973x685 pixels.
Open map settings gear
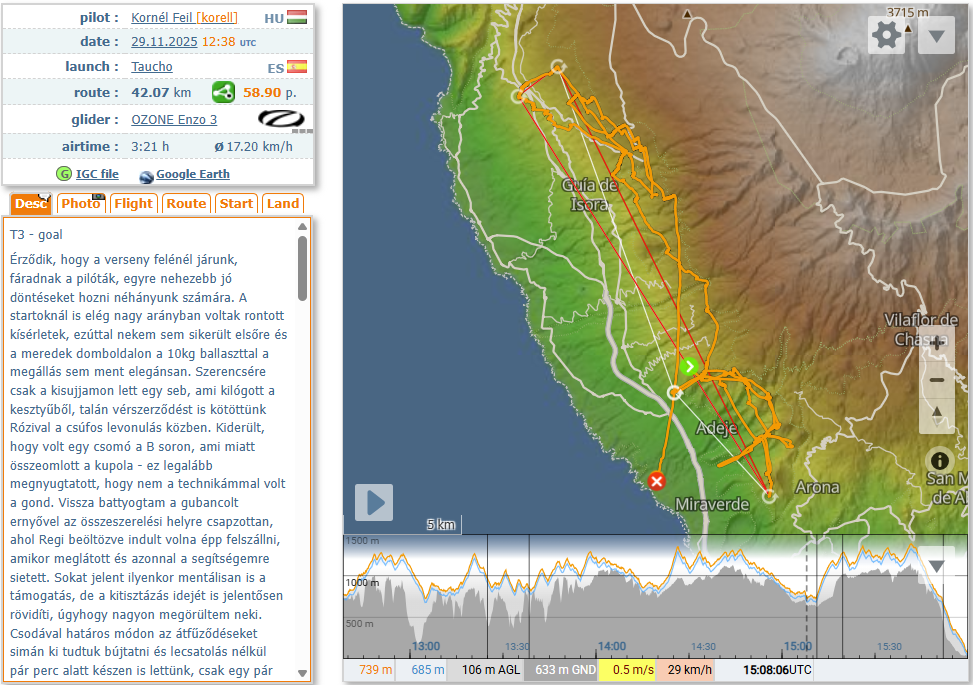886,36
